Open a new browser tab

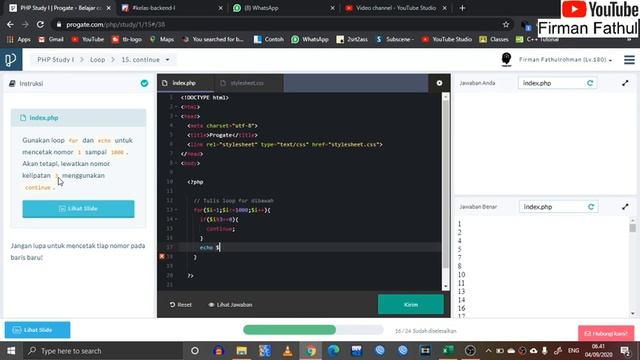(462, 8)
